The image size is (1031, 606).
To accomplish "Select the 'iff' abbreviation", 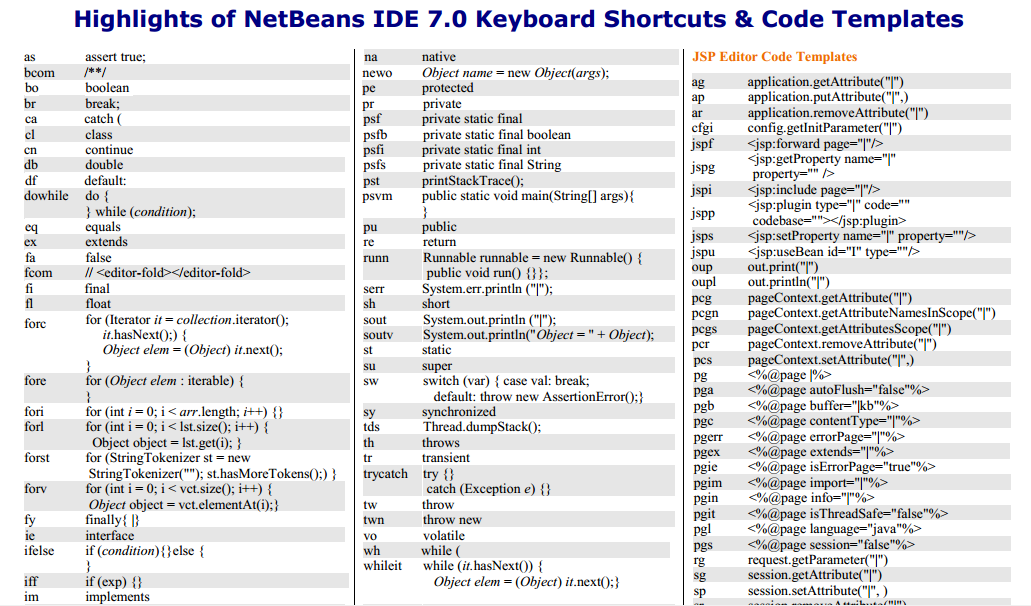I will pos(31,582).
